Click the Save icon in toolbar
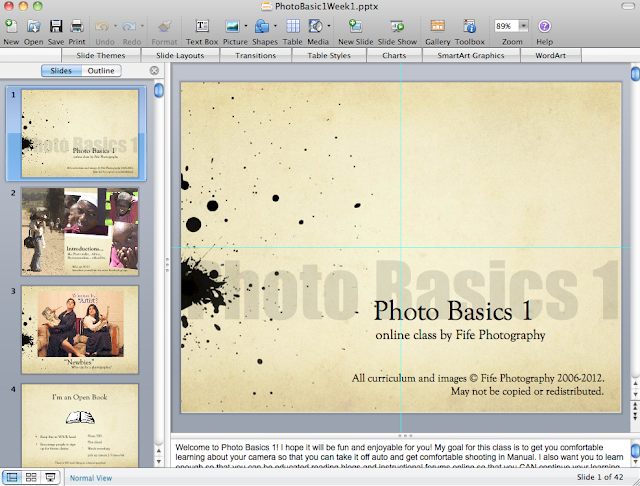The height and width of the screenshot is (486, 640). coord(56,26)
